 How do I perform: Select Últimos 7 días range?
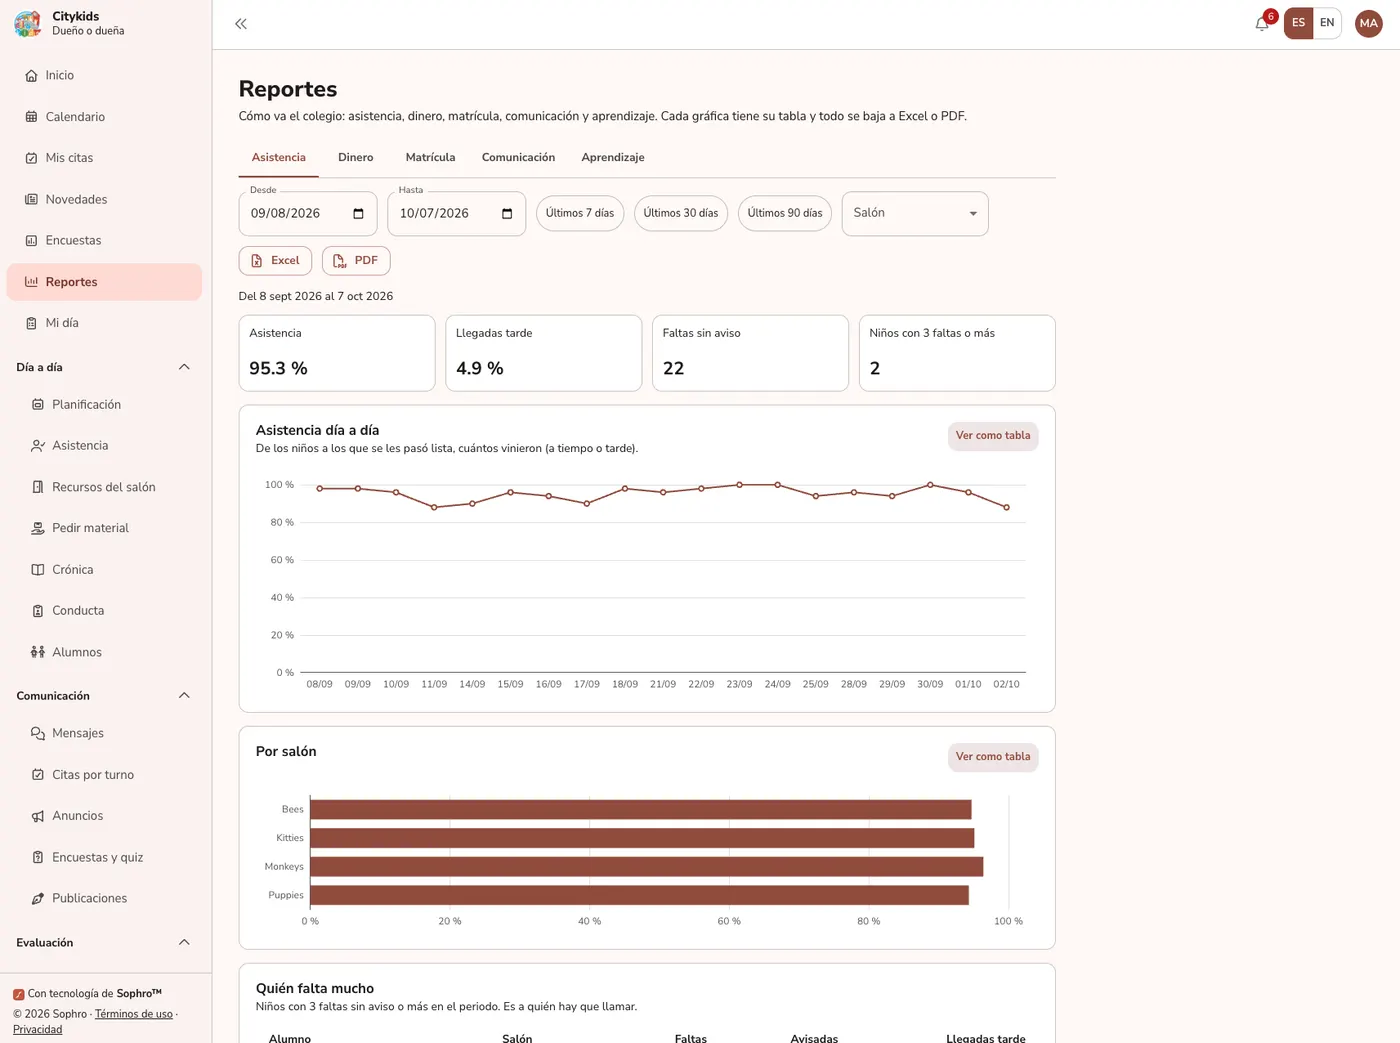(580, 213)
